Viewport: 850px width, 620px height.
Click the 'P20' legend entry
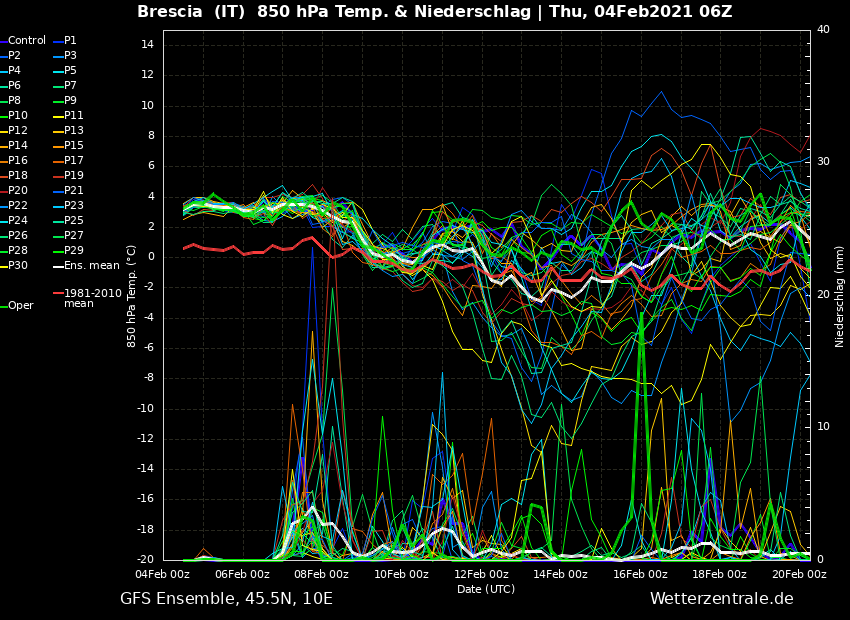(x=14, y=191)
